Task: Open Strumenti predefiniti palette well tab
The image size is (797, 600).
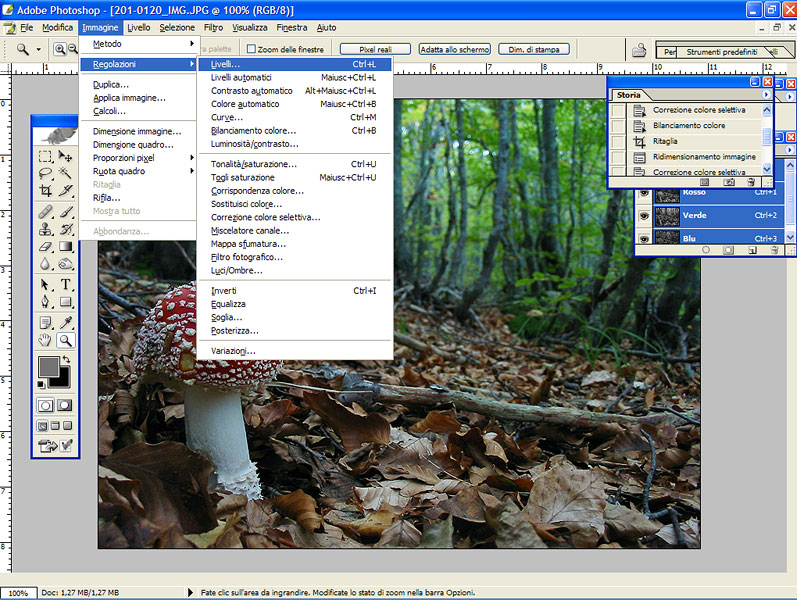Action: click(722, 52)
